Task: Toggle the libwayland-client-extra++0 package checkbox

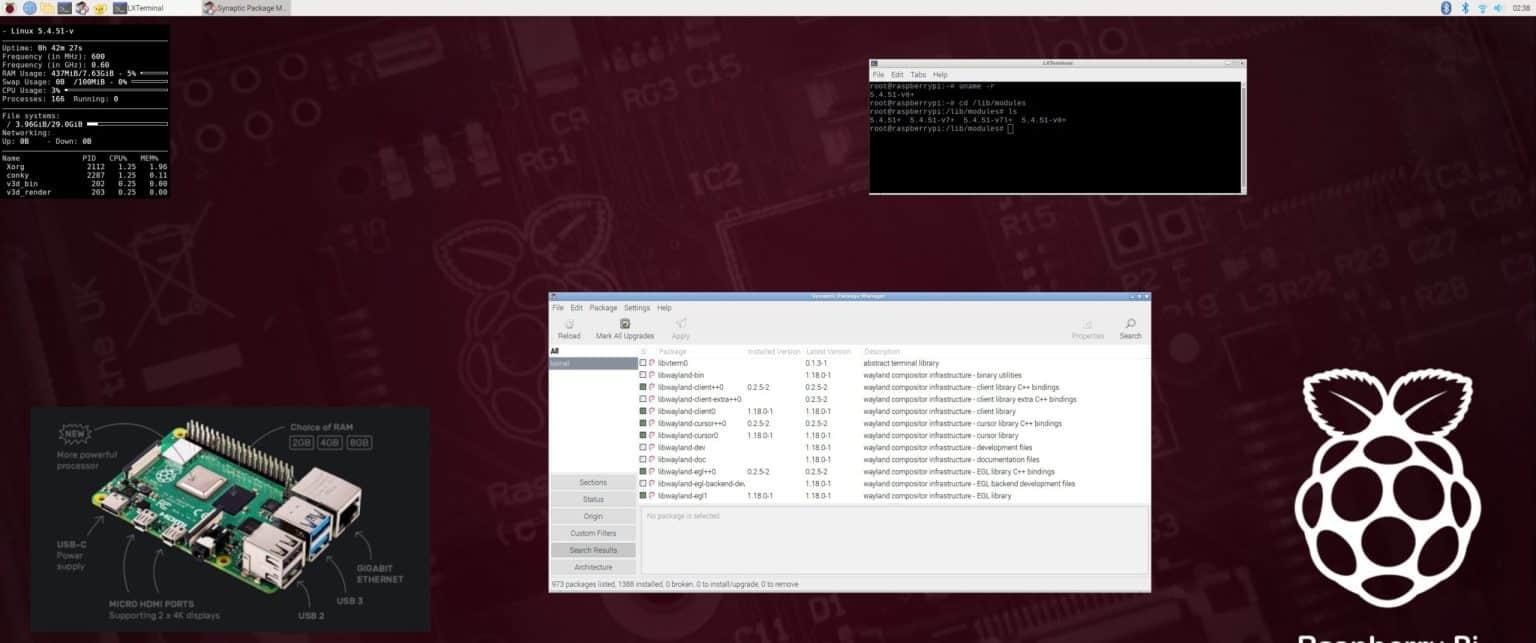Action: 643,399
